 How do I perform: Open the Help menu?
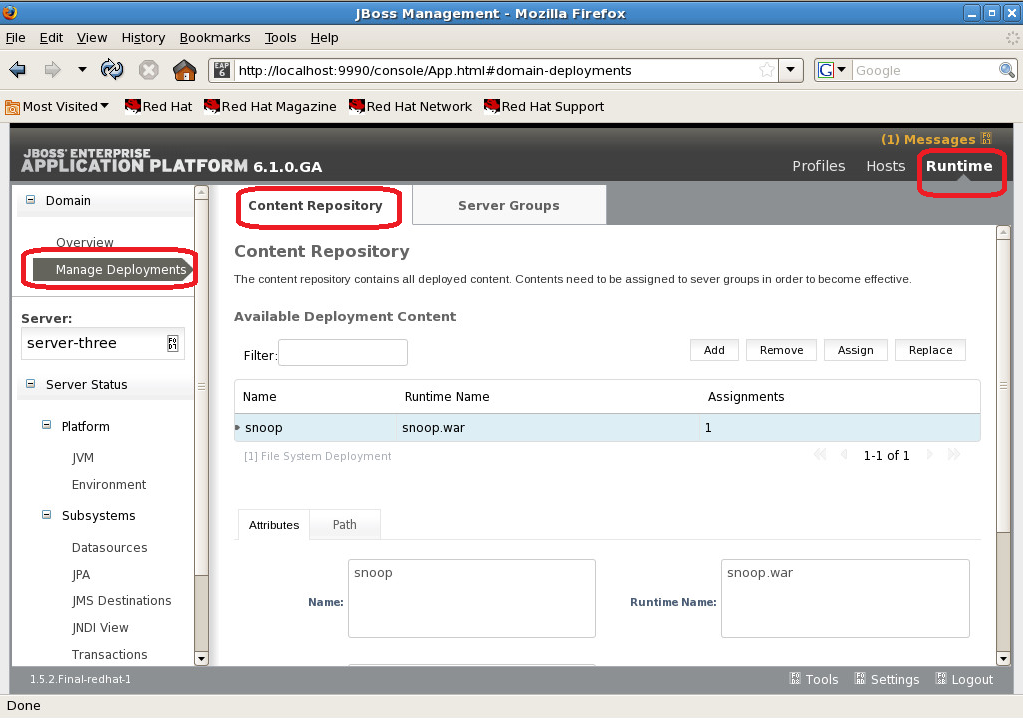pyautogui.click(x=324, y=38)
